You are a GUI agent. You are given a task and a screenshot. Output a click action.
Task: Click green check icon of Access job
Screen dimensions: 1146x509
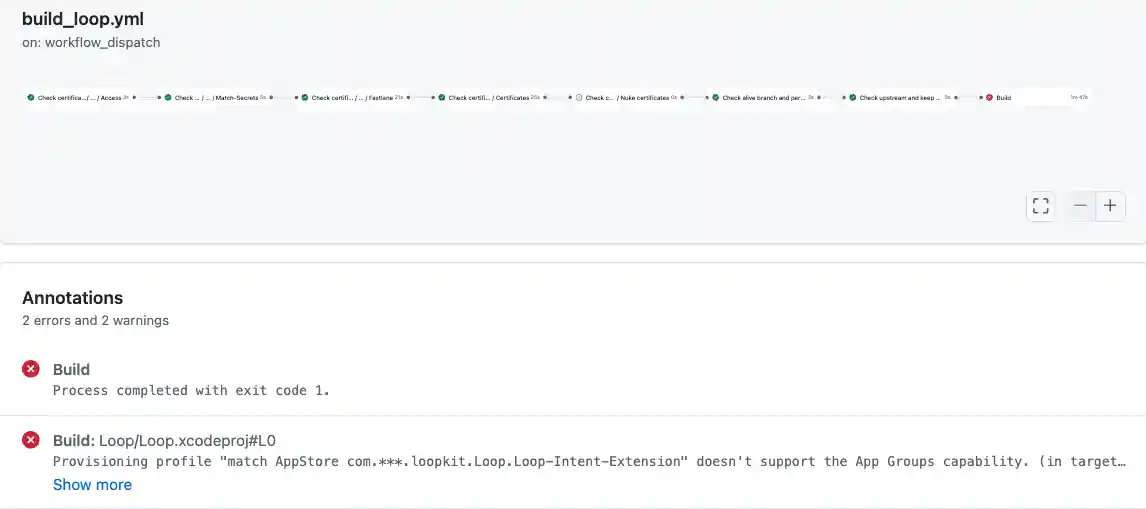(x=31, y=97)
